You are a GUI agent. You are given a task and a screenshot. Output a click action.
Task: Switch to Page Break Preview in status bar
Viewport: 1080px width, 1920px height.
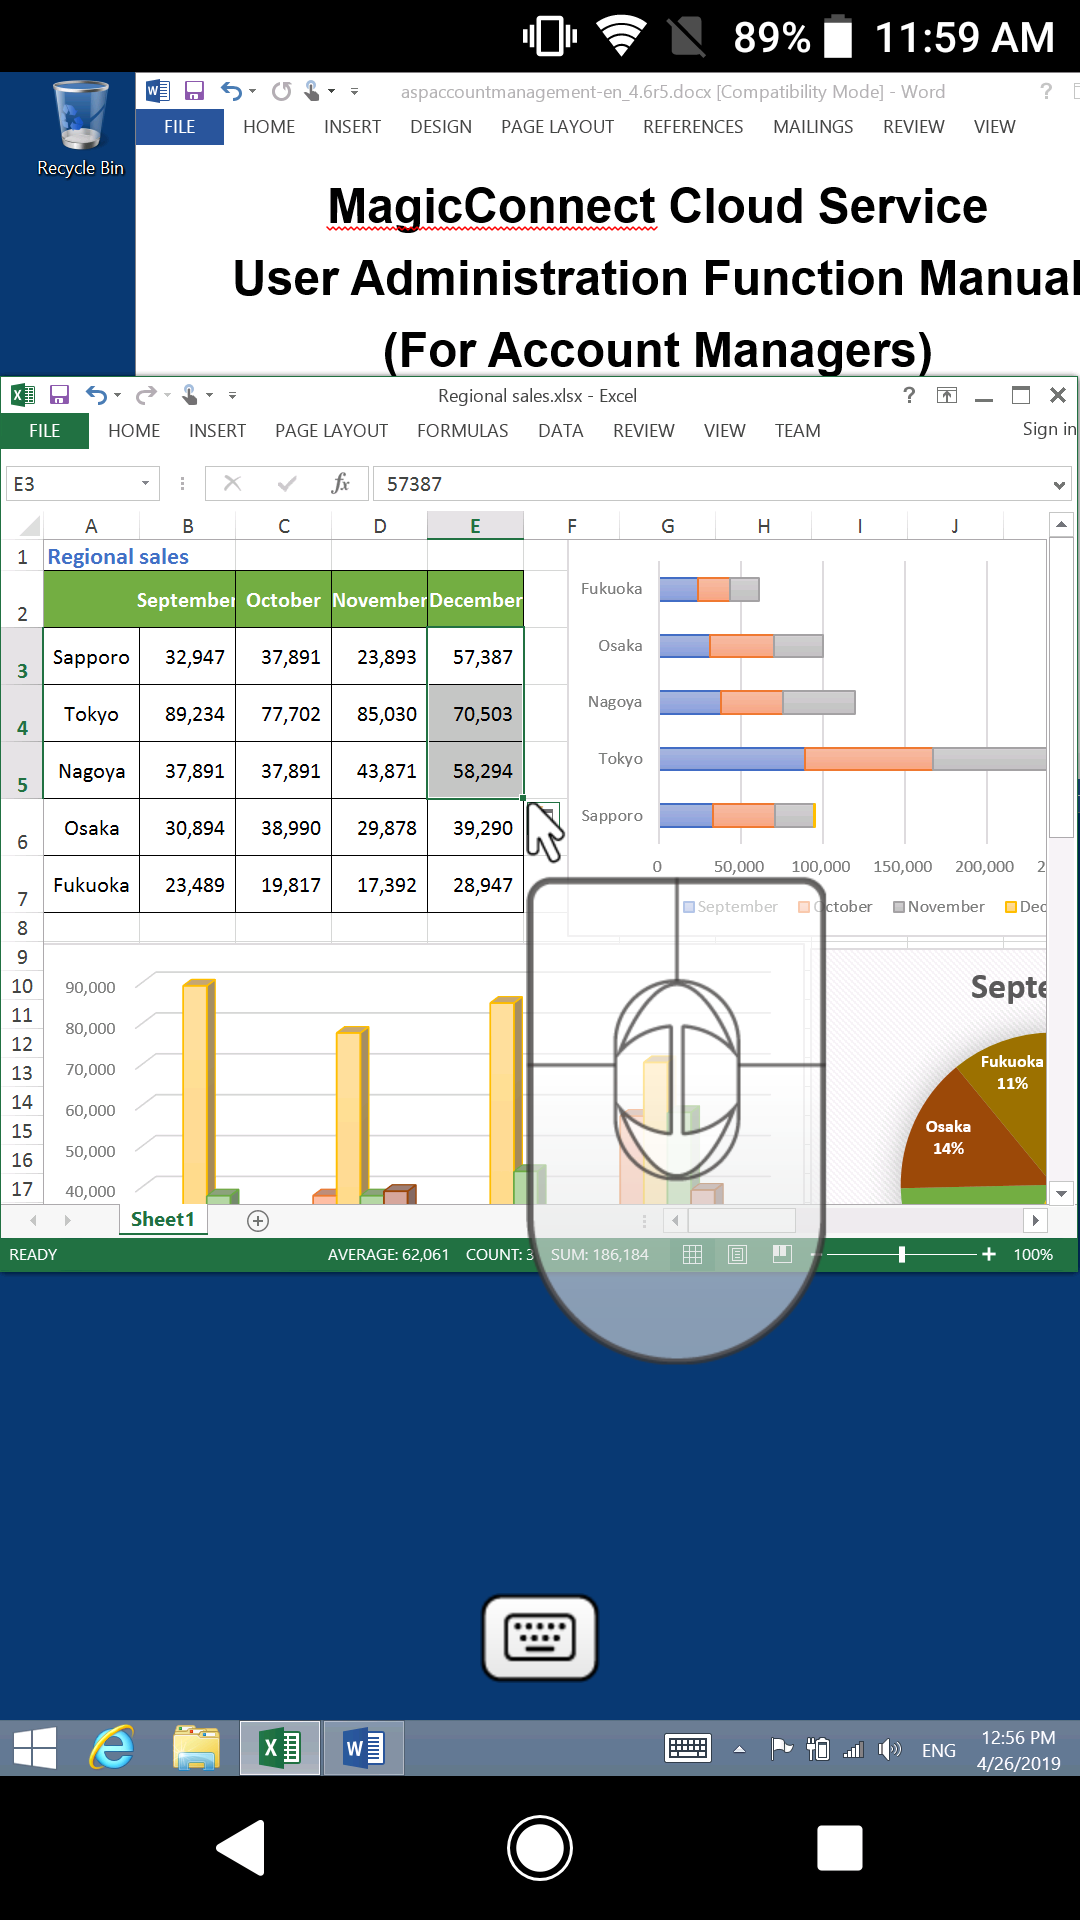[782, 1254]
